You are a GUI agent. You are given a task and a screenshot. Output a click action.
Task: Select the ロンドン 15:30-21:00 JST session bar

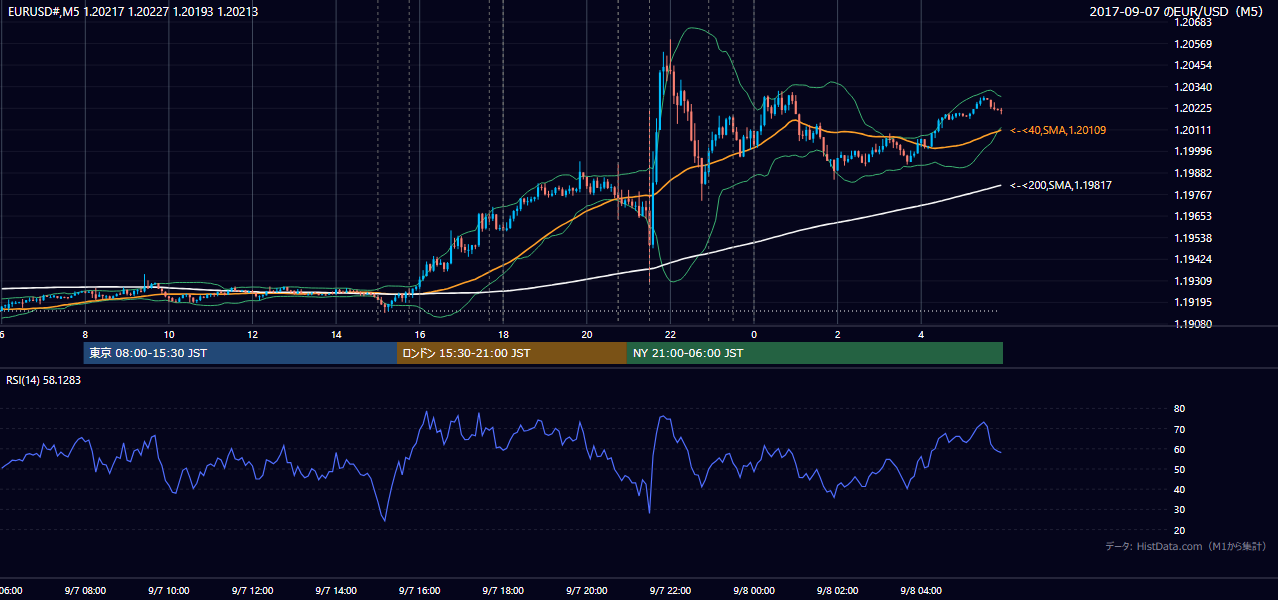512,353
